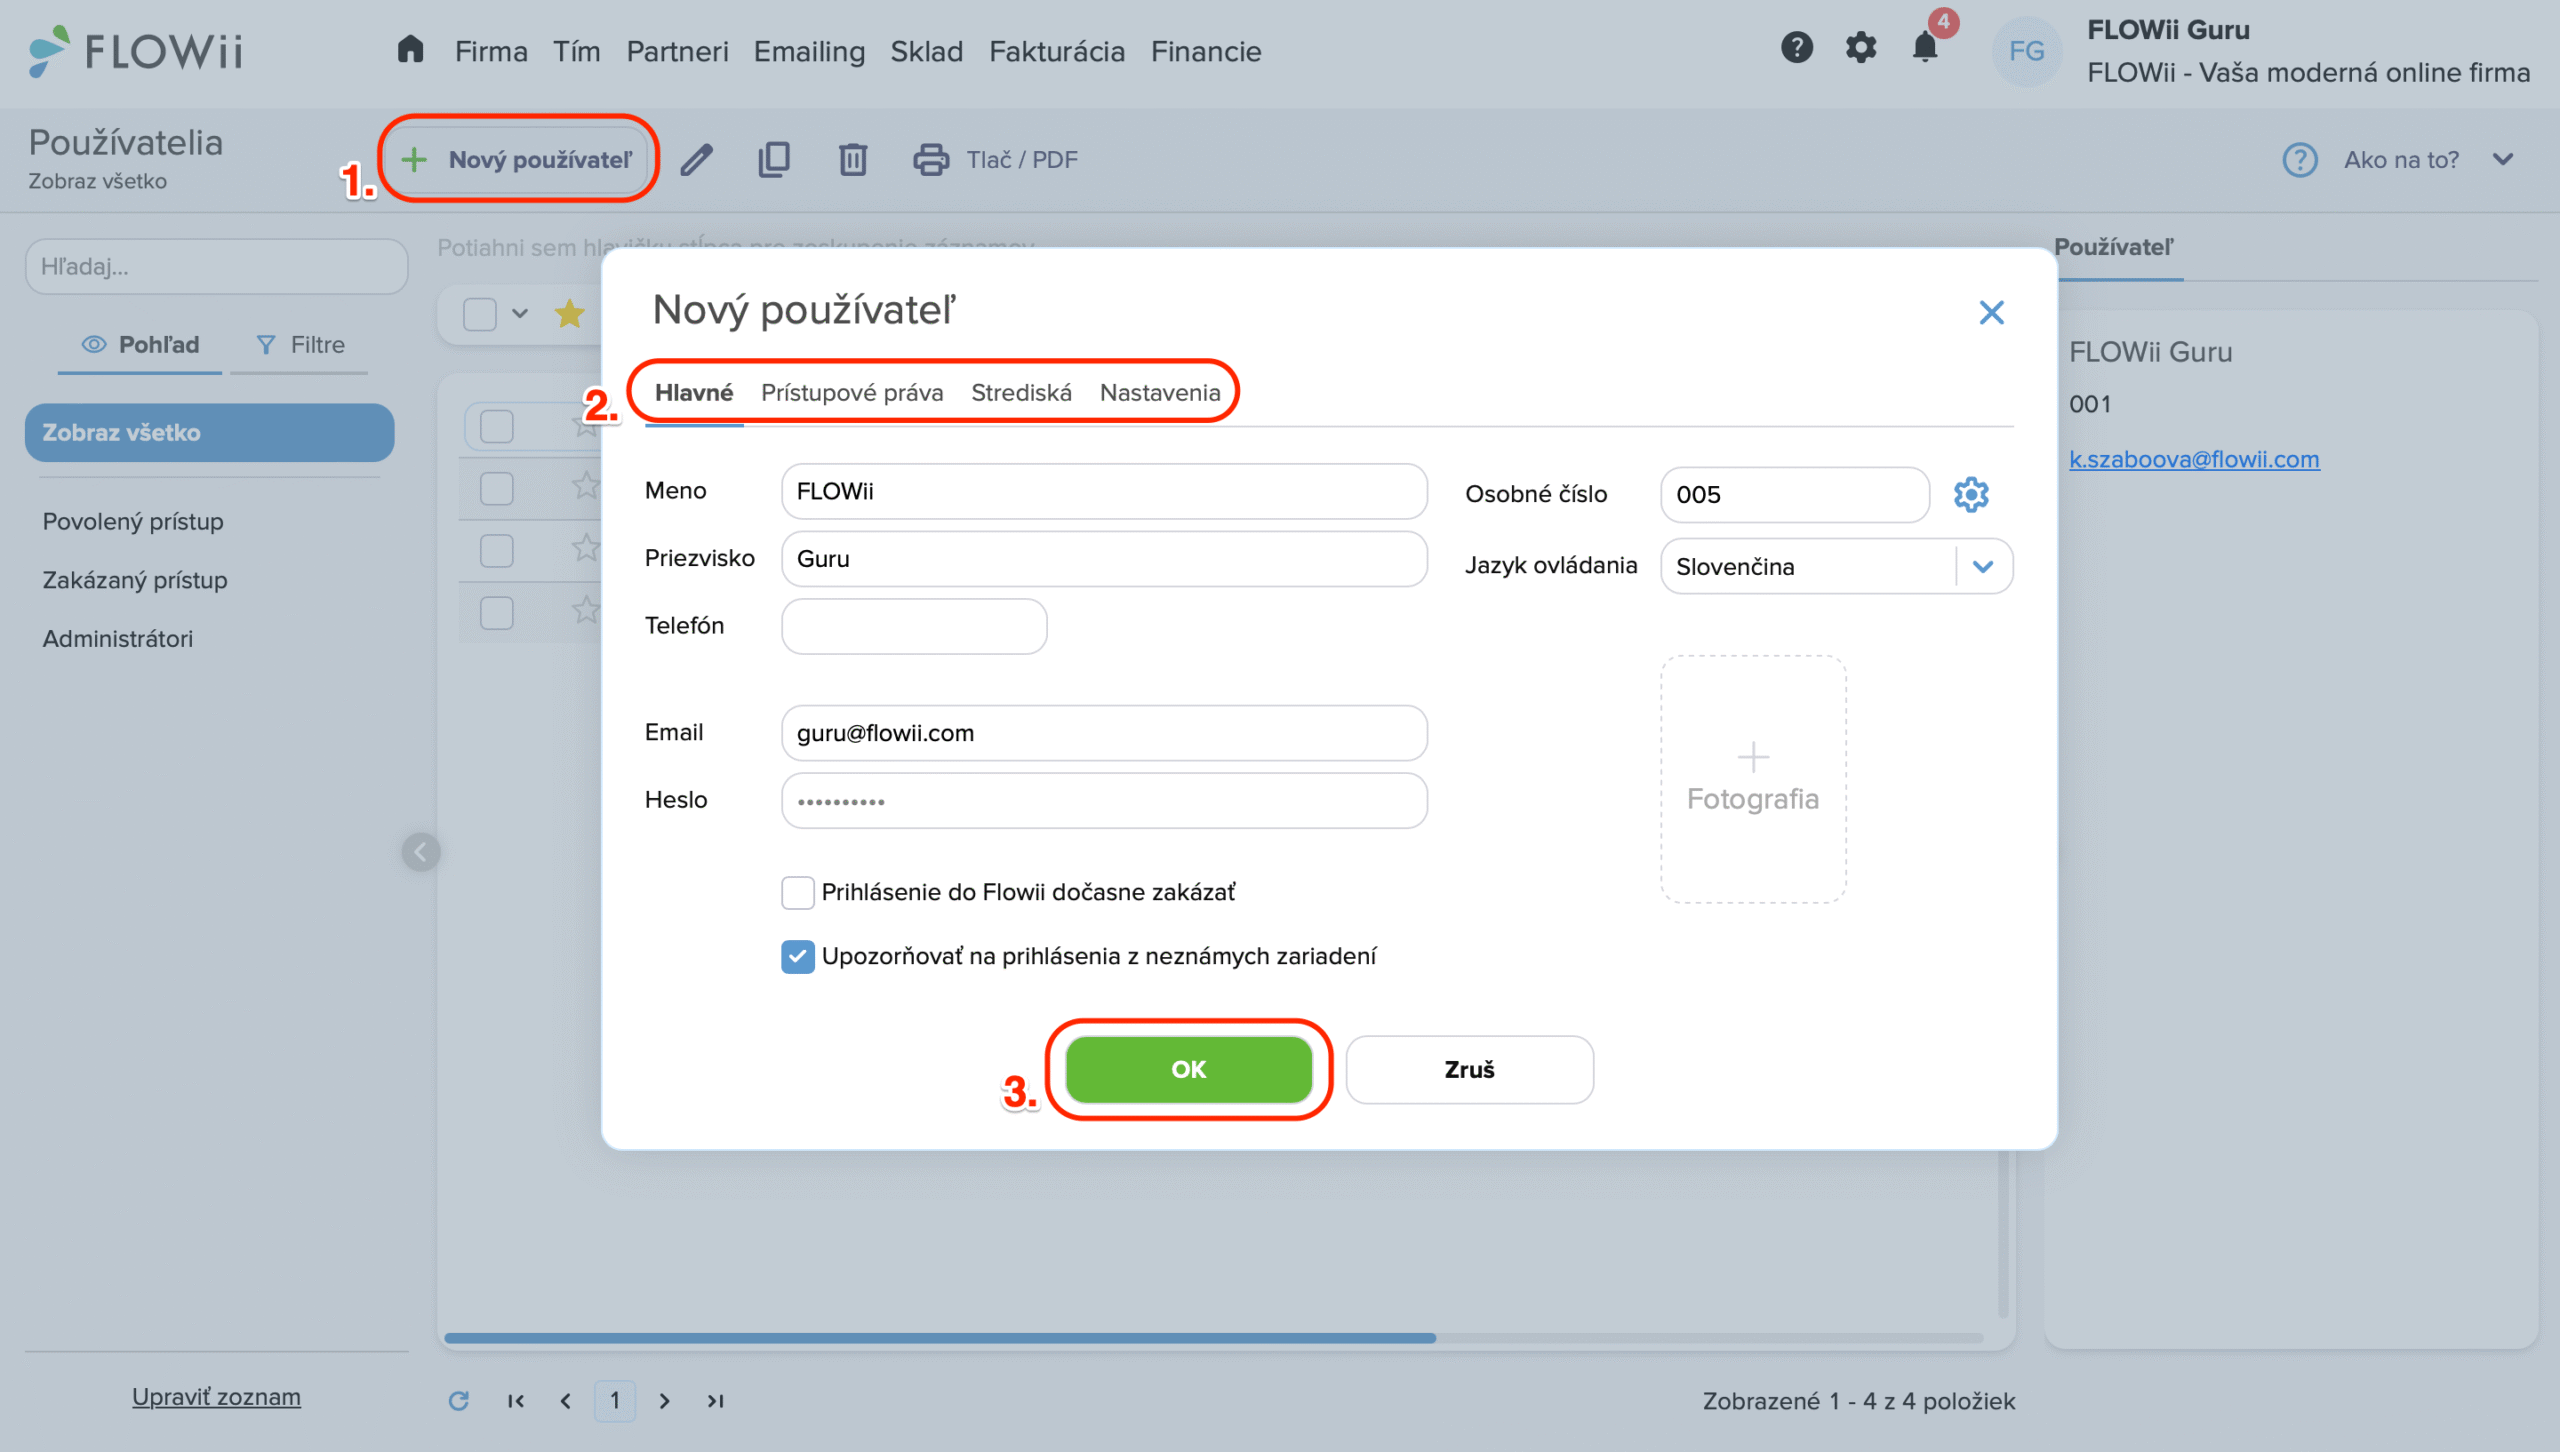
Task: Open the Financie menu
Action: [1206, 51]
